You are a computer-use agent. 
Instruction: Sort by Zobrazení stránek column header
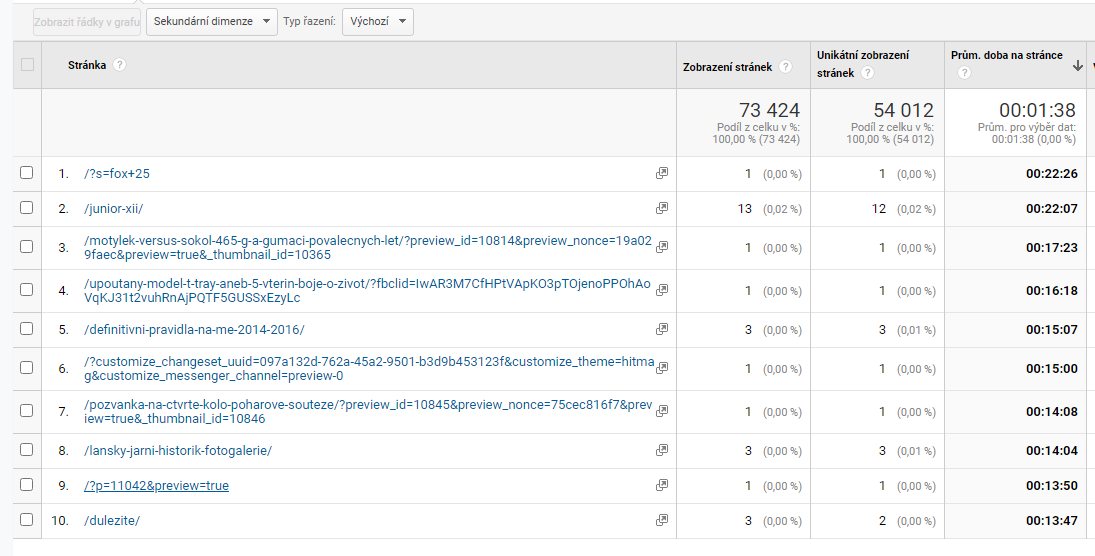[728, 67]
